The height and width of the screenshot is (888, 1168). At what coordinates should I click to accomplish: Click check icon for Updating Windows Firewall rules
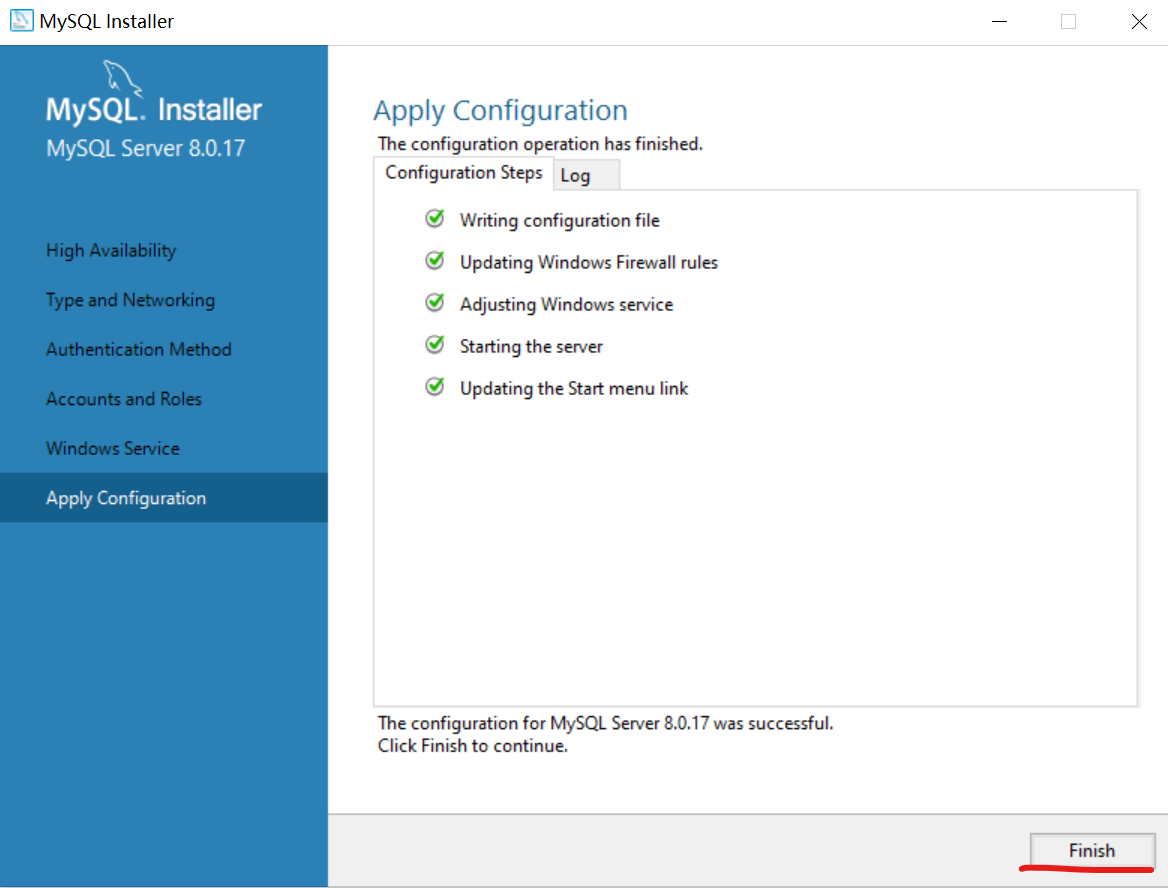(x=435, y=261)
